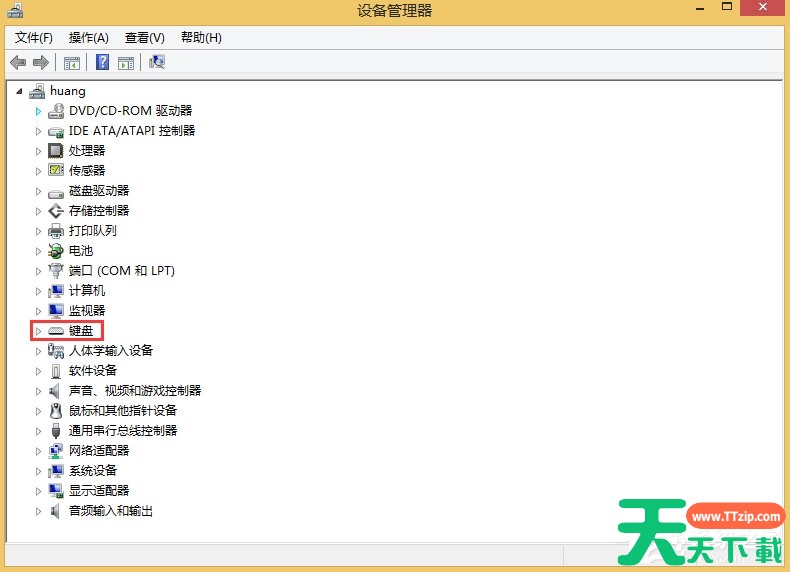The height and width of the screenshot is (572, 790).
Task: Select the 磁盘驱动器 tree item
Action: coord(99,191)
